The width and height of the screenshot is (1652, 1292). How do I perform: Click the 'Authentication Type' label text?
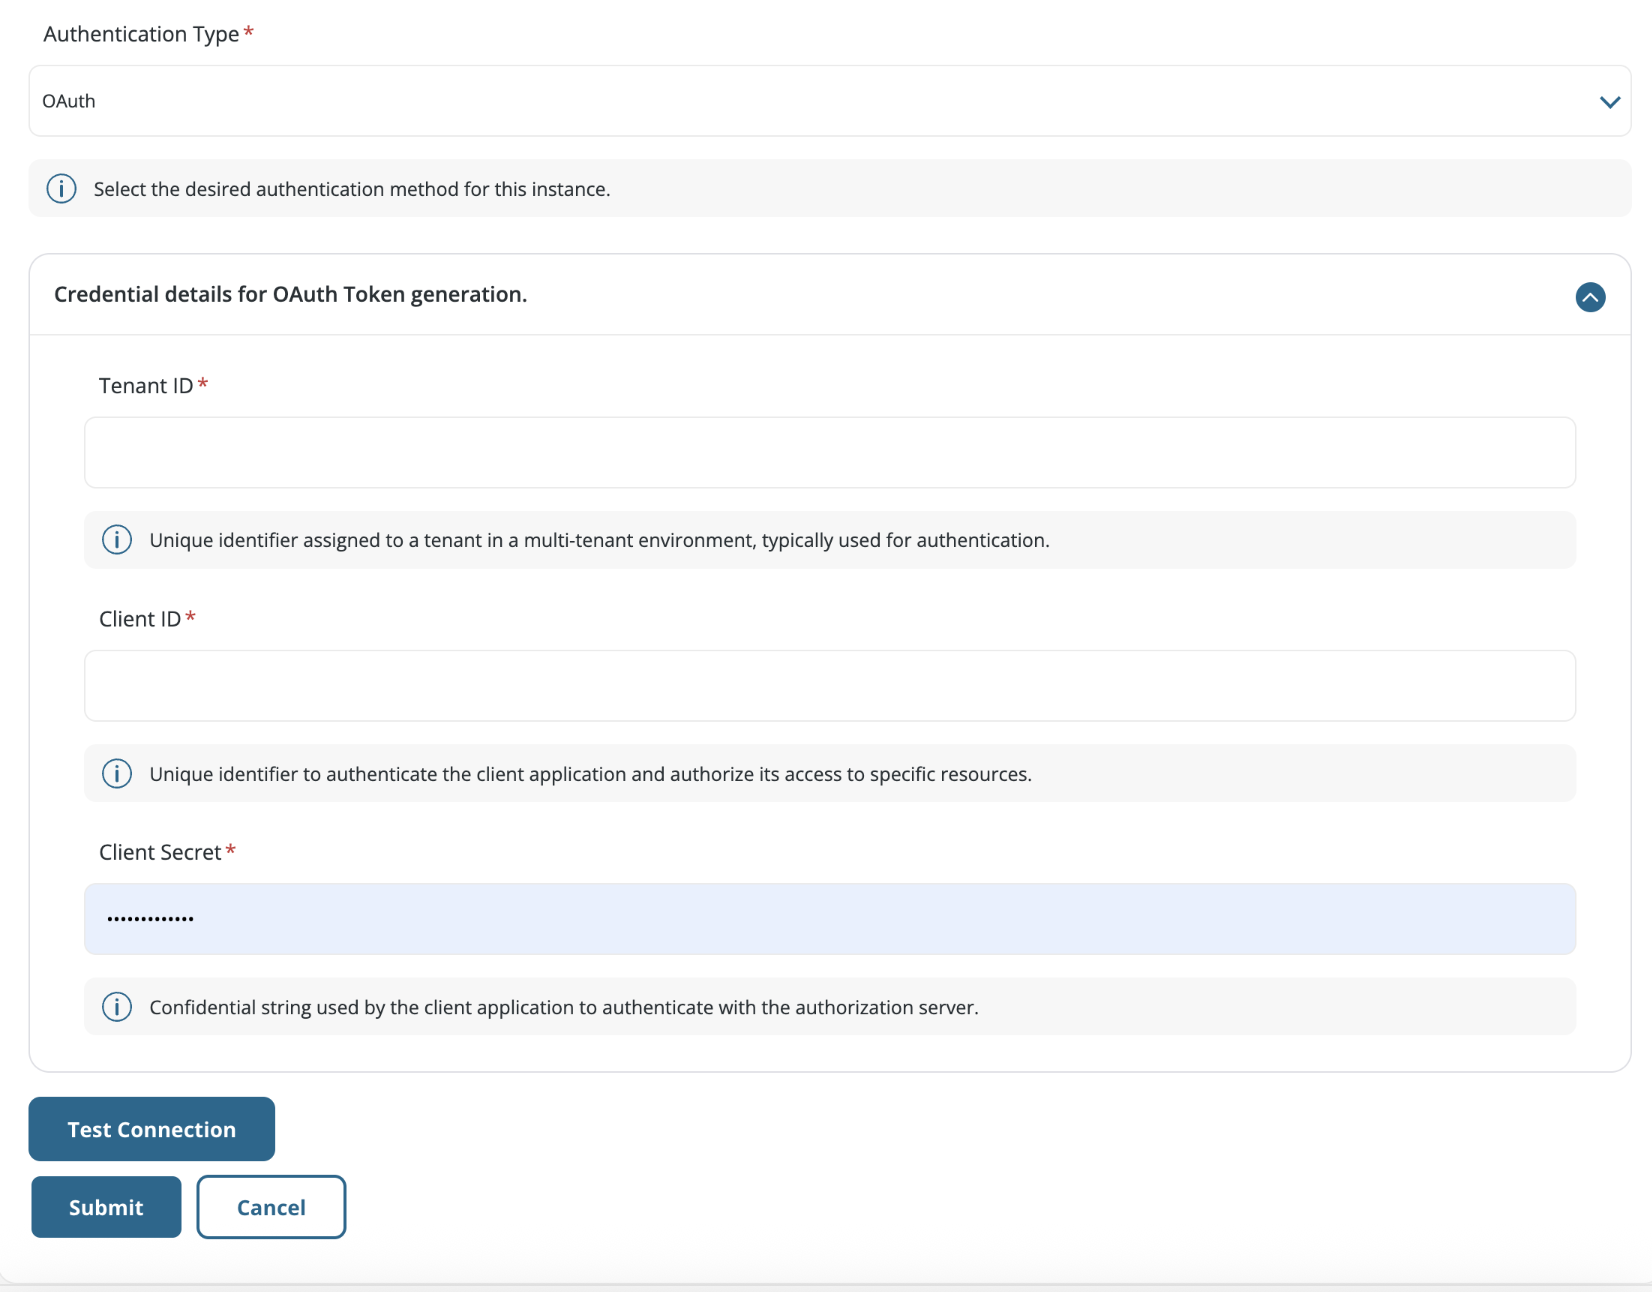tap(141, 34)
